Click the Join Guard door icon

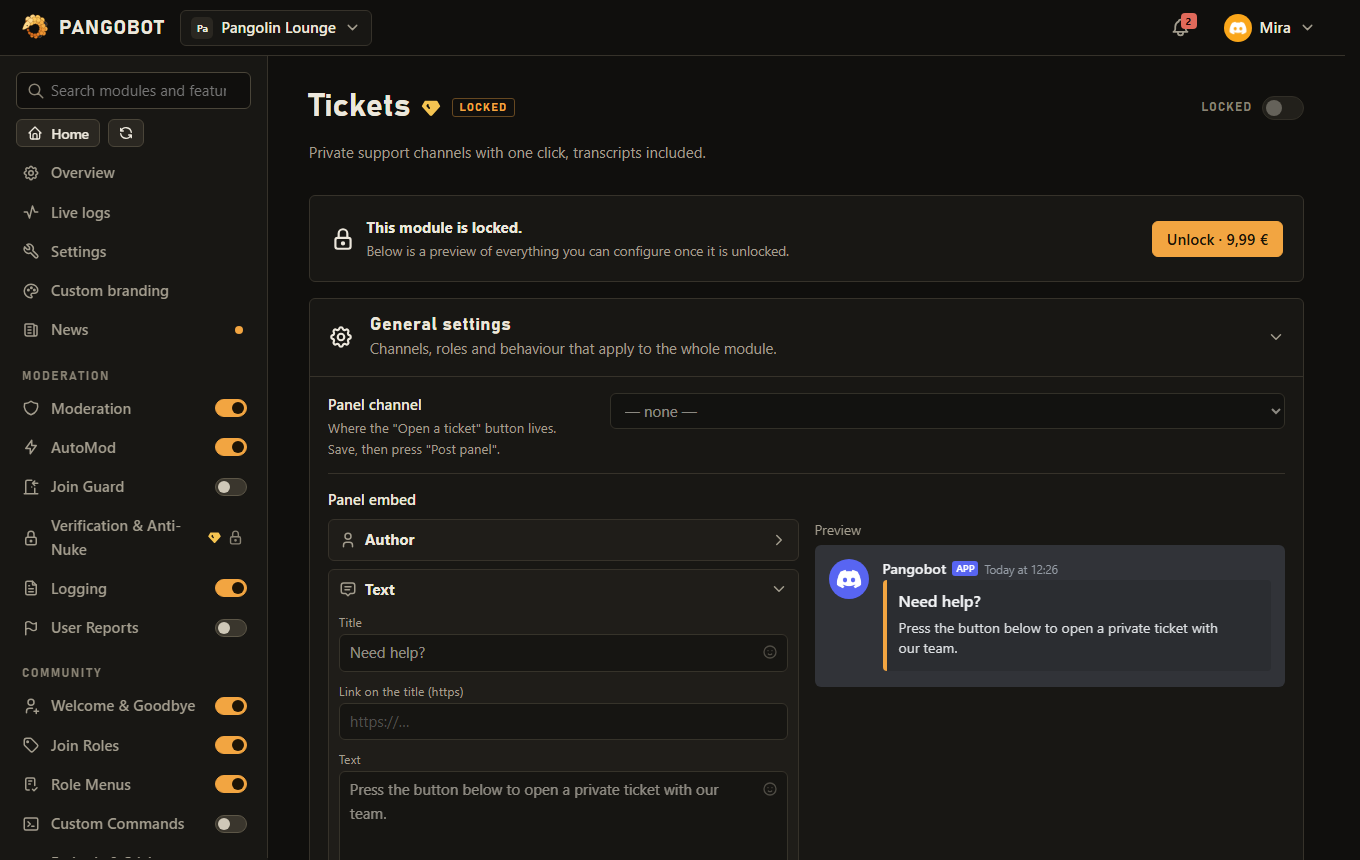coord(31,487)
